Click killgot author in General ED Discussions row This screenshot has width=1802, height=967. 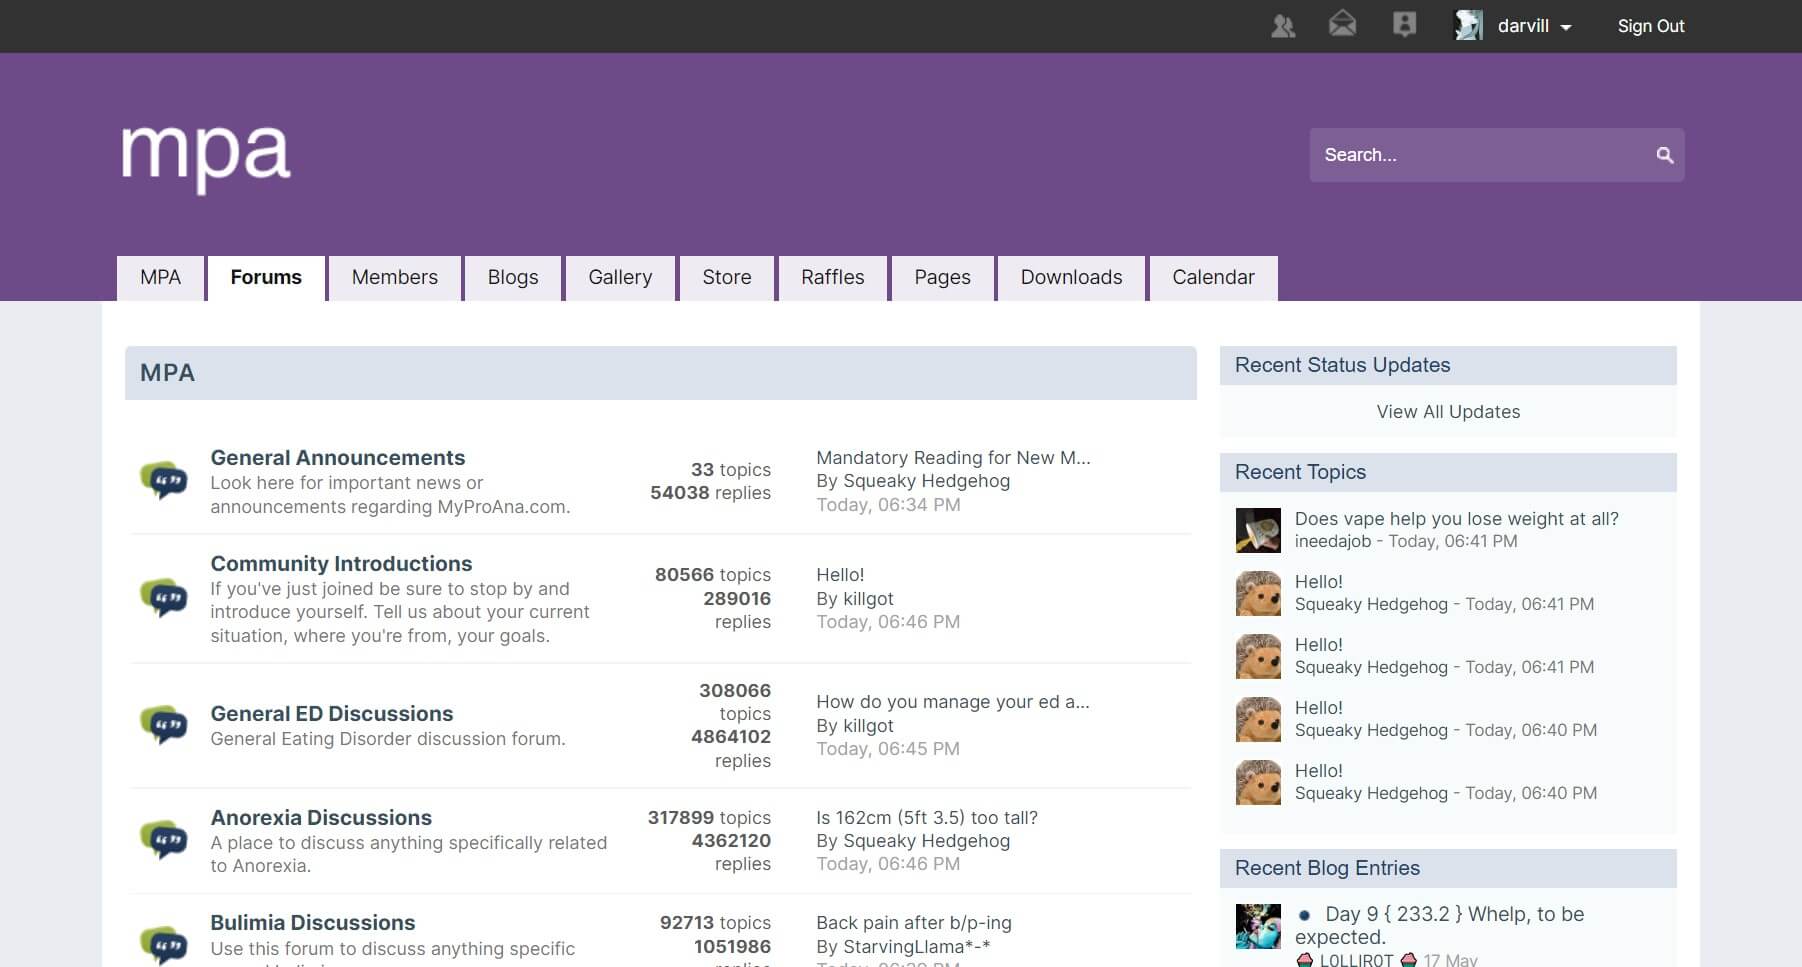point(868,726)
